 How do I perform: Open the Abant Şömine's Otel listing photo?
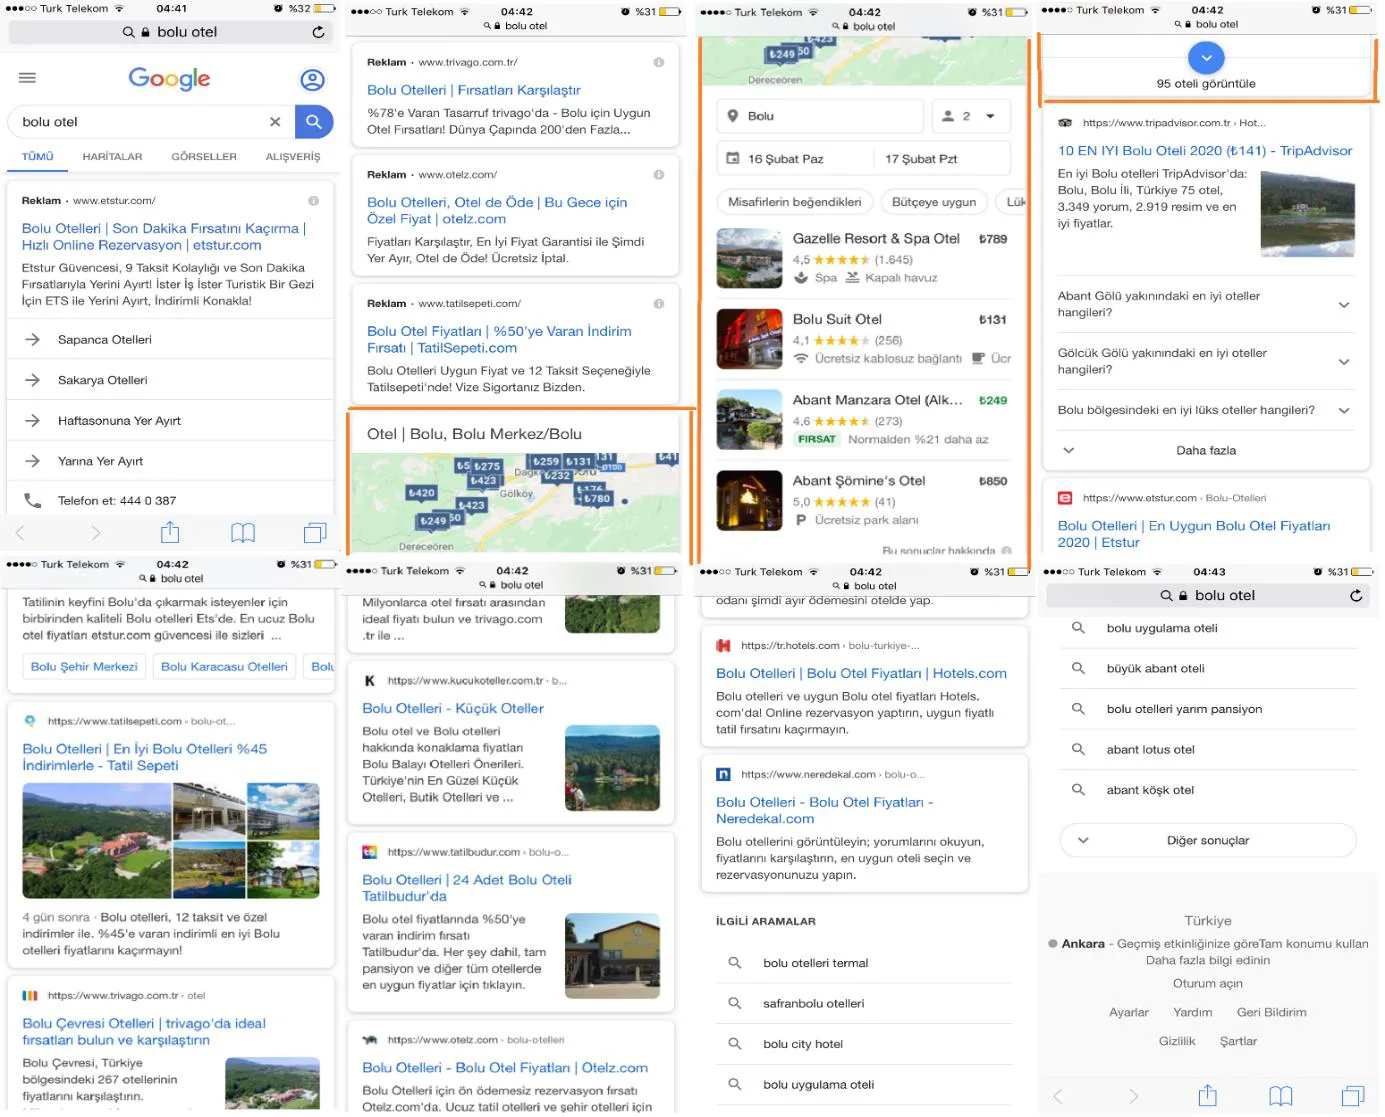[x=749, y=500]
